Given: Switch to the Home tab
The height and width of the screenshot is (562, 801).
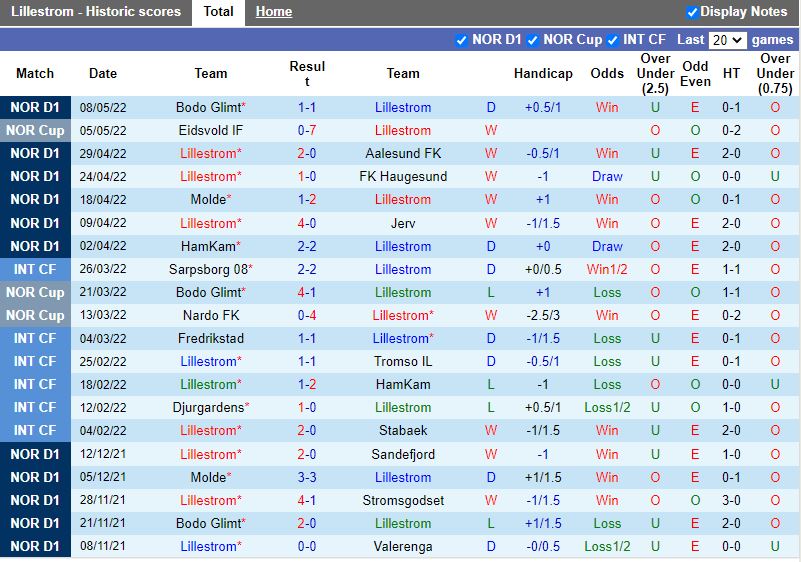Looking at the screenshot, I should click(x=274, y=12).
